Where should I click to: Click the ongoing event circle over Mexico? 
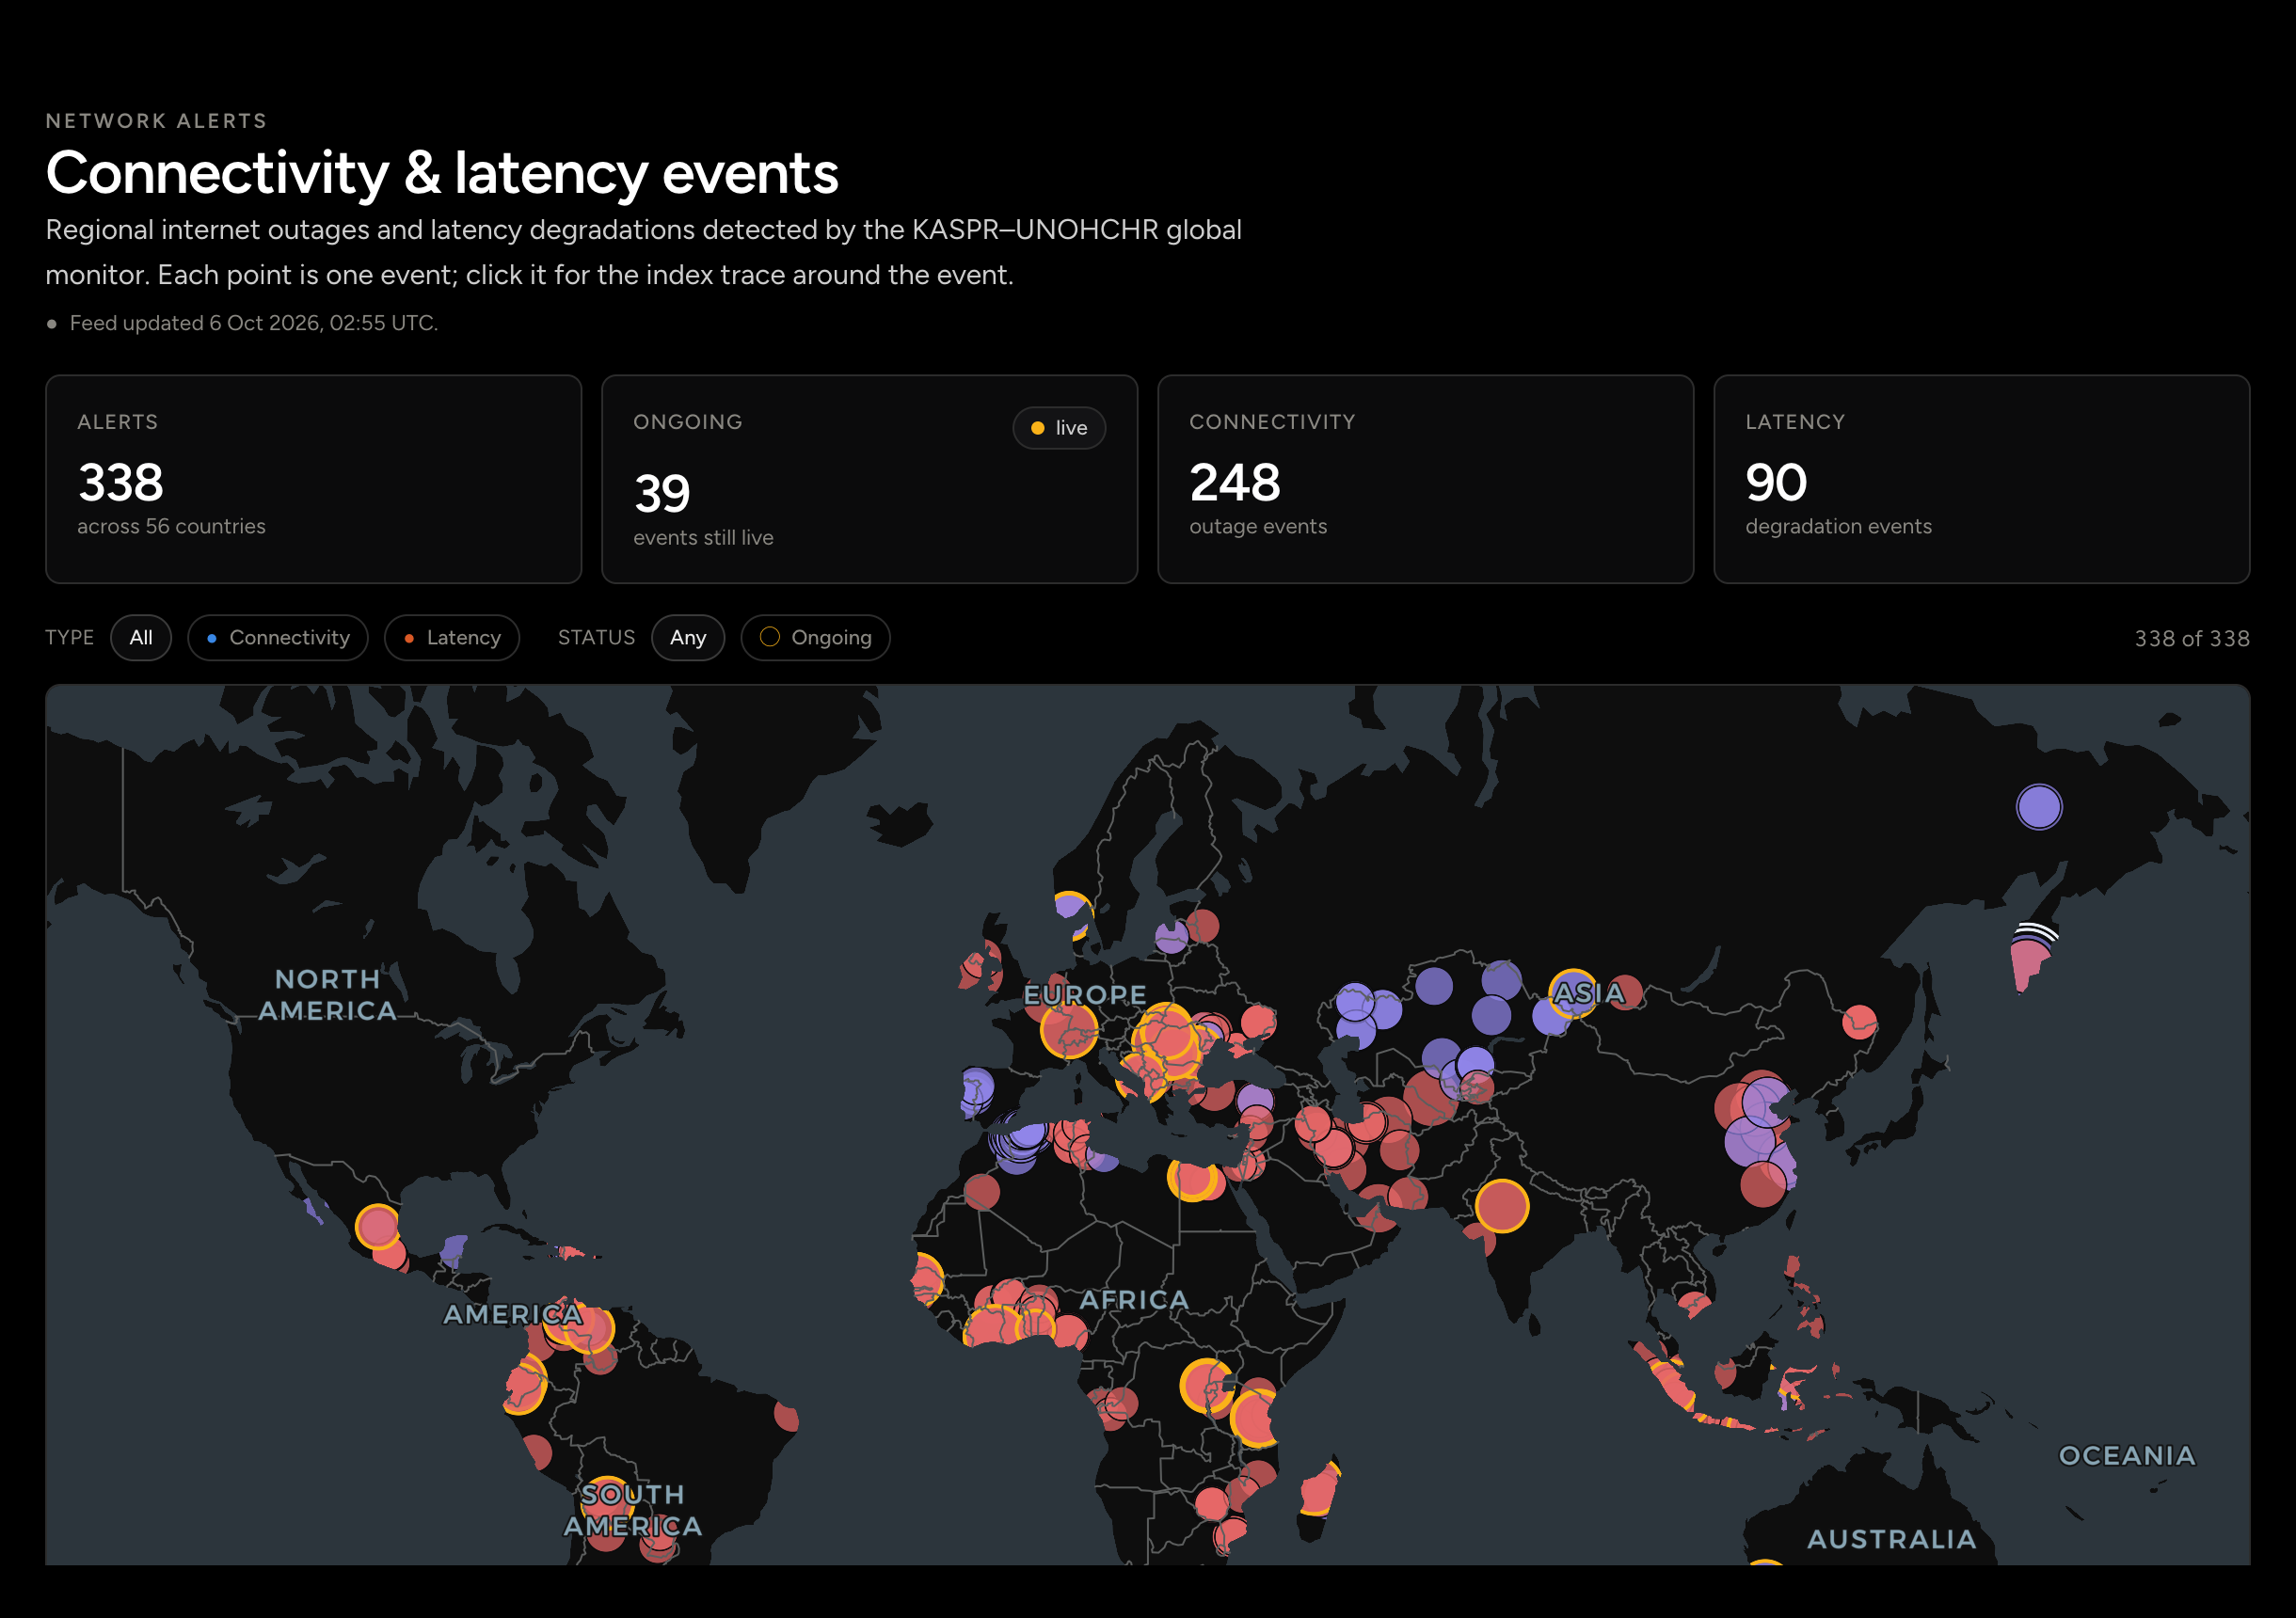pos(377,1226)
